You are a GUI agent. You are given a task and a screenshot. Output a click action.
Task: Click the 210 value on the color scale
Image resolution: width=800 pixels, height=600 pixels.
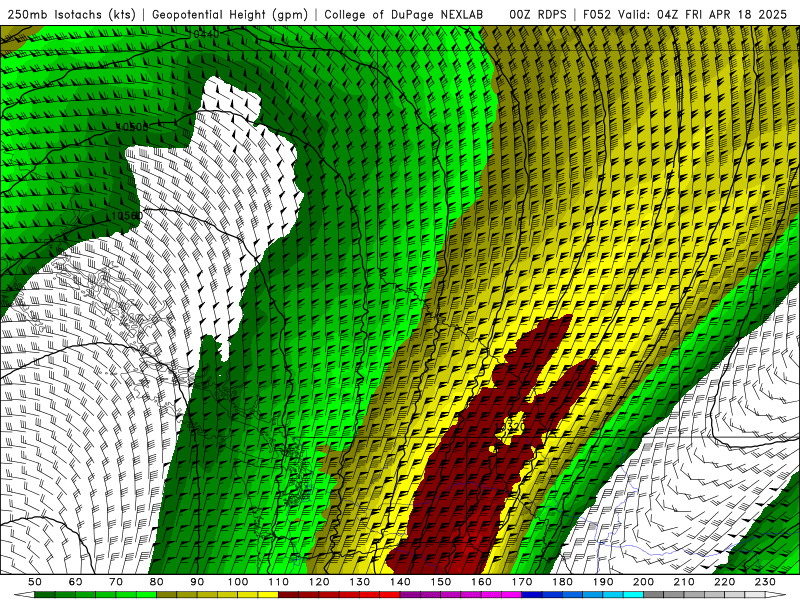point(684,582)
